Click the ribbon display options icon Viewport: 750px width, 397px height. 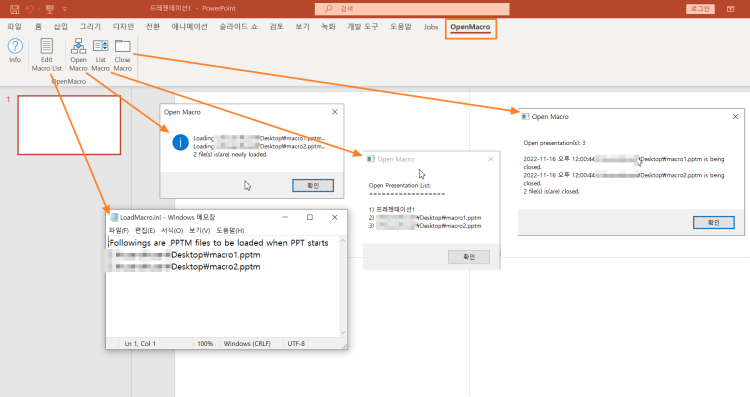[x=730, y=9]
